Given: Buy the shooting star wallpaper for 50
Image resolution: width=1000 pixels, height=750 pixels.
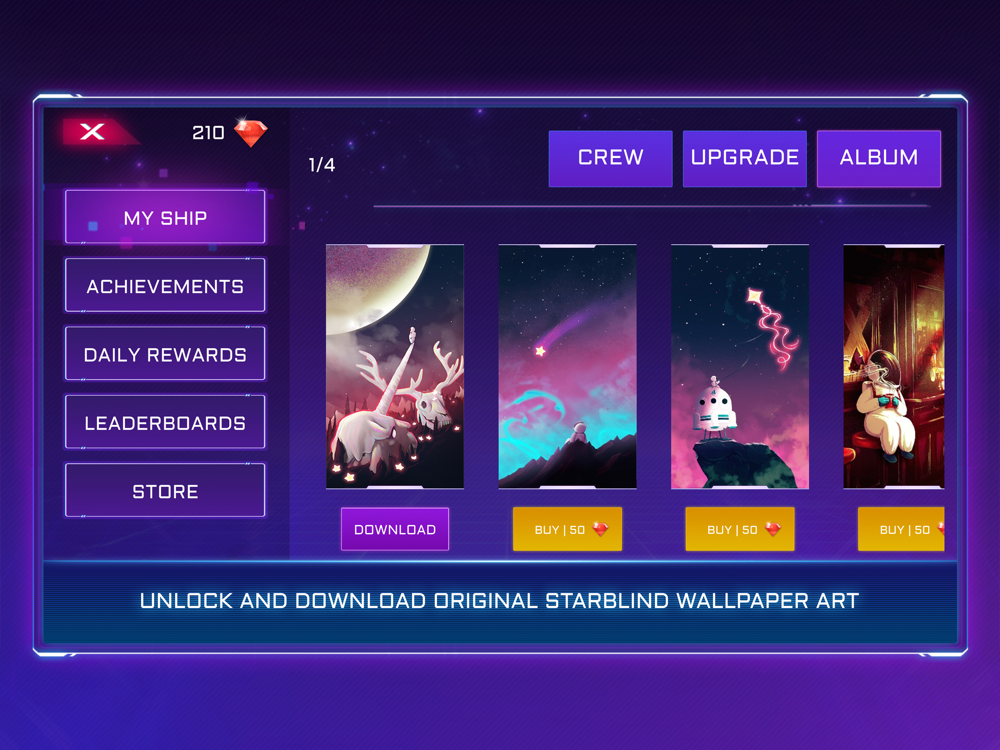Looking at the screenshot, I should [567, 529].
